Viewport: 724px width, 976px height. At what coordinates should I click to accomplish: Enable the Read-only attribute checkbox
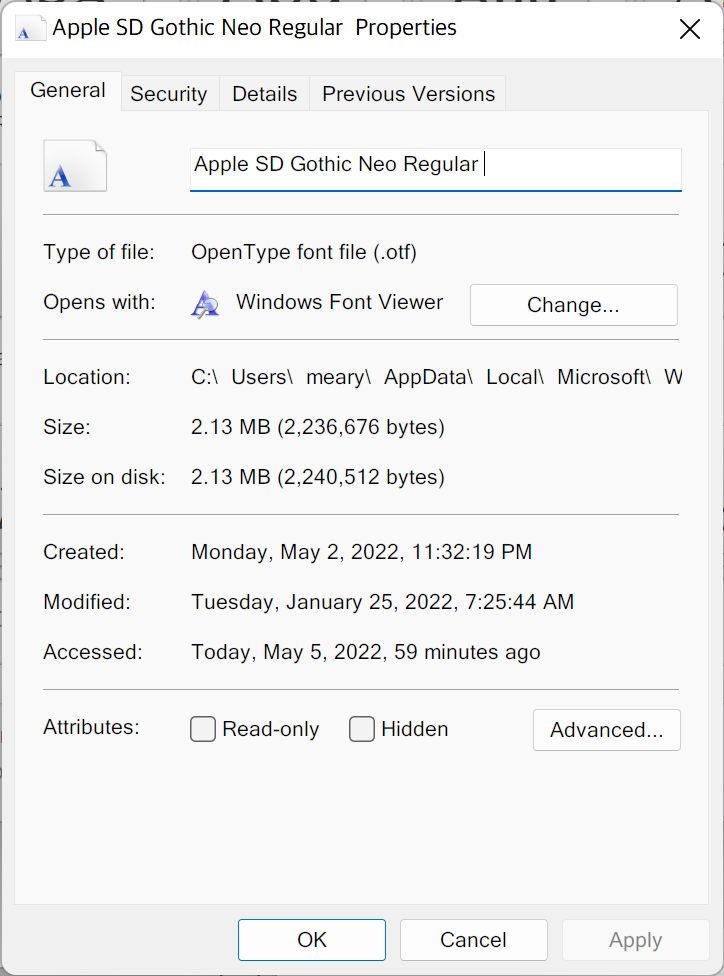click(203, 729)
